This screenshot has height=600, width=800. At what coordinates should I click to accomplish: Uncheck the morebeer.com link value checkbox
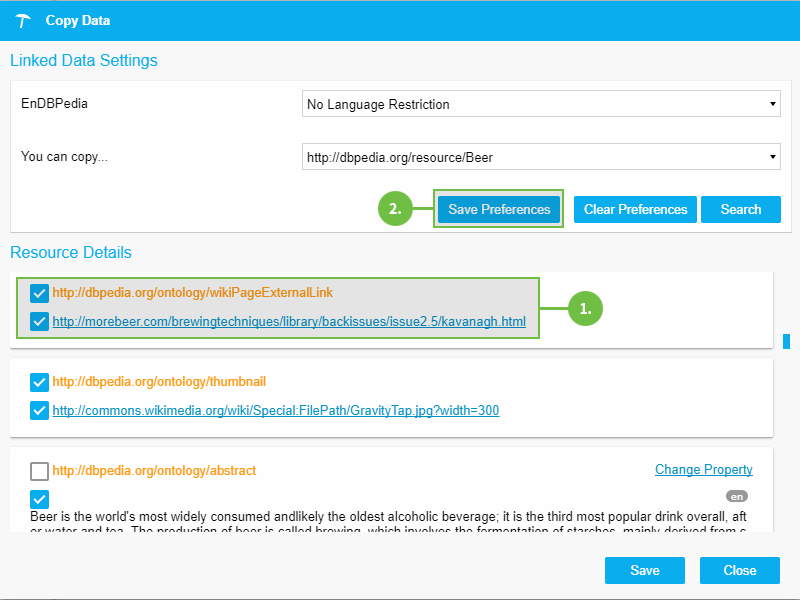pyautogui.click(x=39, y=322)
